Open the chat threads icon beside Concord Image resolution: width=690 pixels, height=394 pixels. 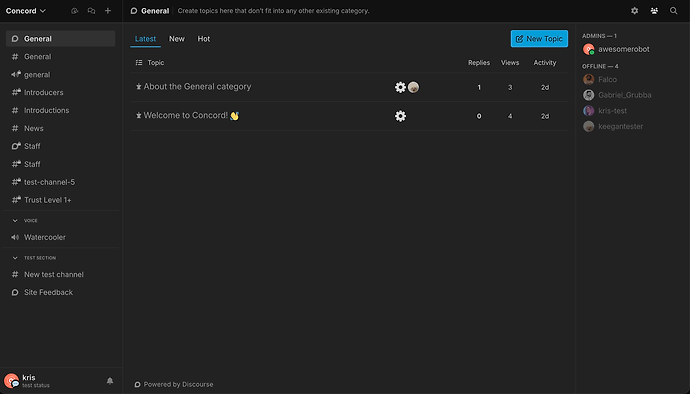[92, 11]
